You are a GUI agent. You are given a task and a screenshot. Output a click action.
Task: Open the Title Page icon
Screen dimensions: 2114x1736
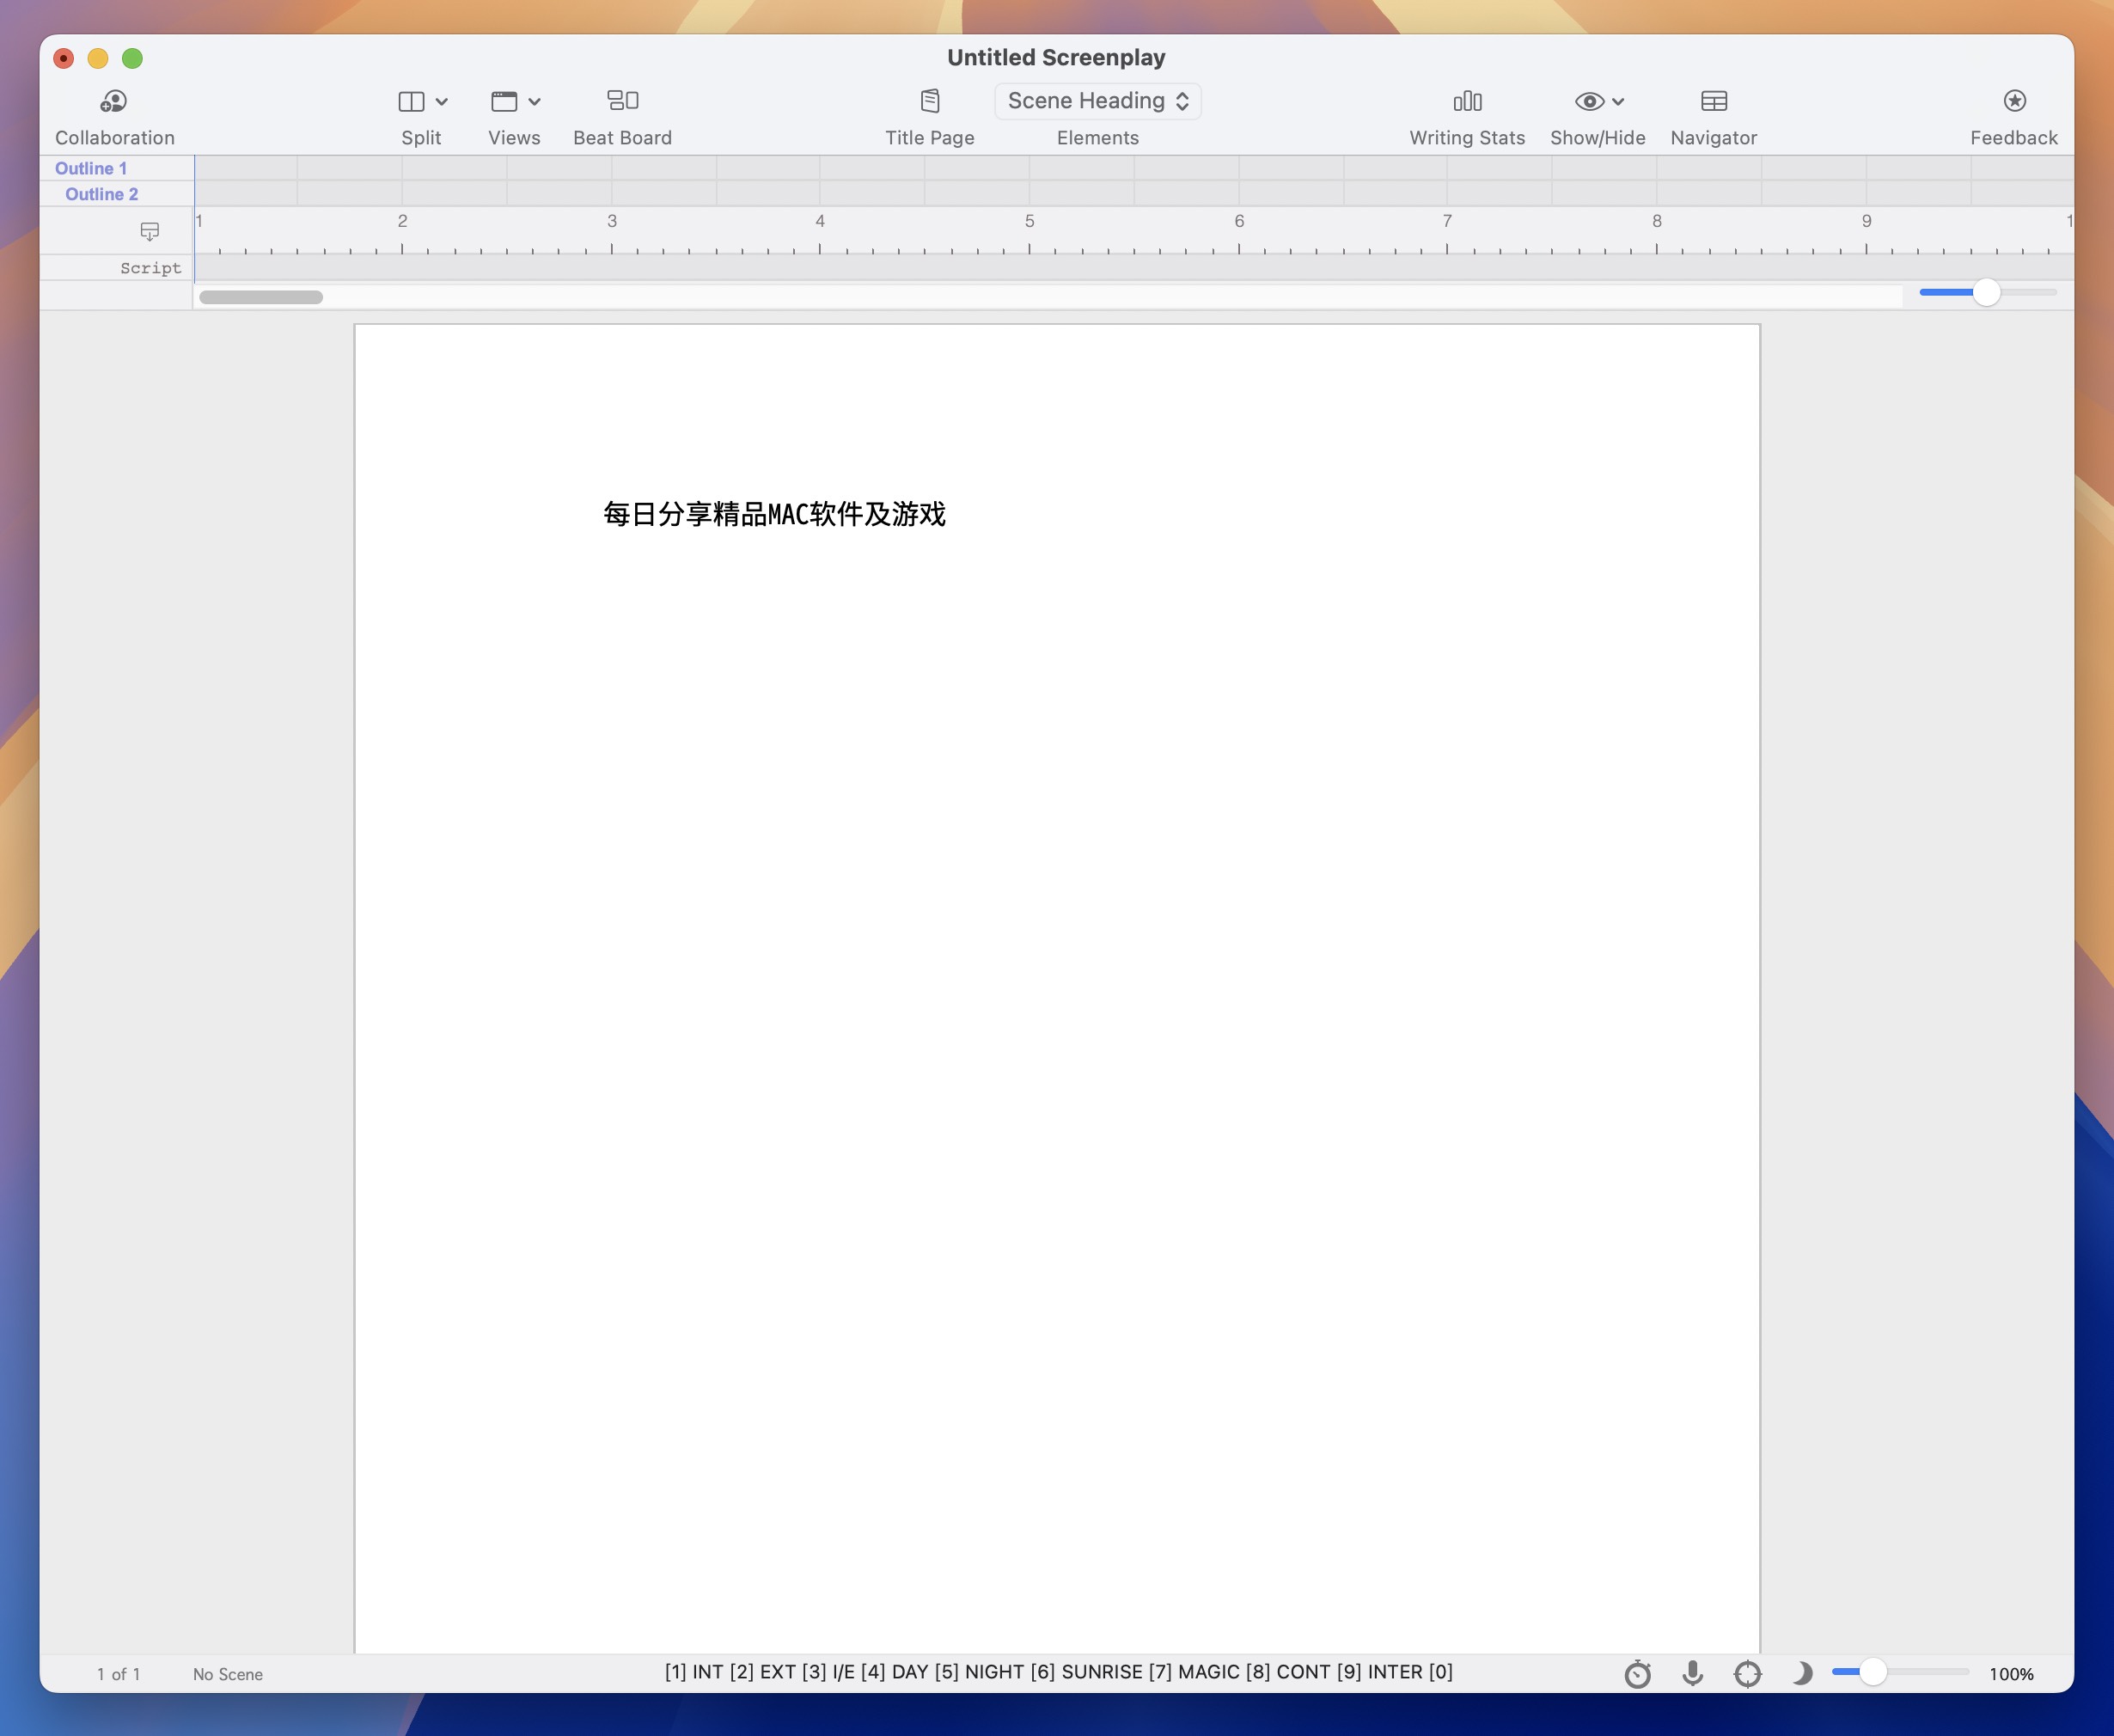coord(929,101)
